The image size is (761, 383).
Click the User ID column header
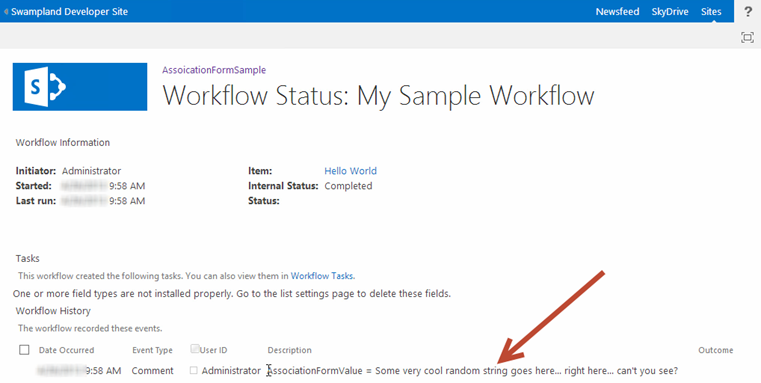click(x=213, y=350)
